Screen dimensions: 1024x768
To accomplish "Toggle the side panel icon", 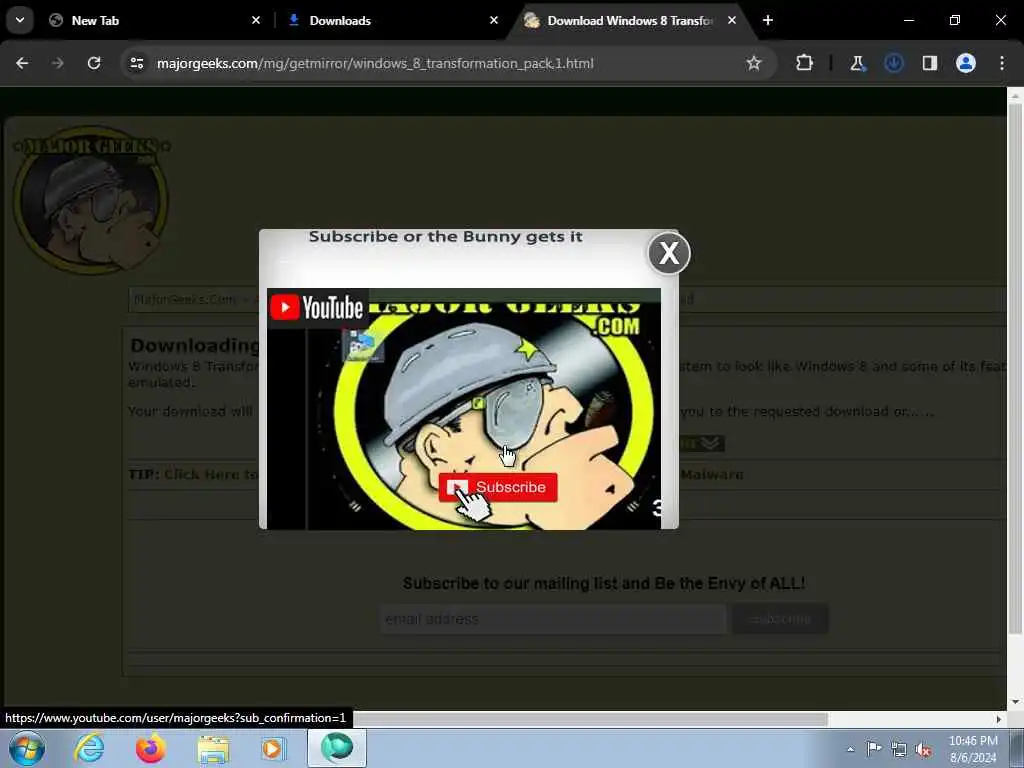I will click(929, 63).
